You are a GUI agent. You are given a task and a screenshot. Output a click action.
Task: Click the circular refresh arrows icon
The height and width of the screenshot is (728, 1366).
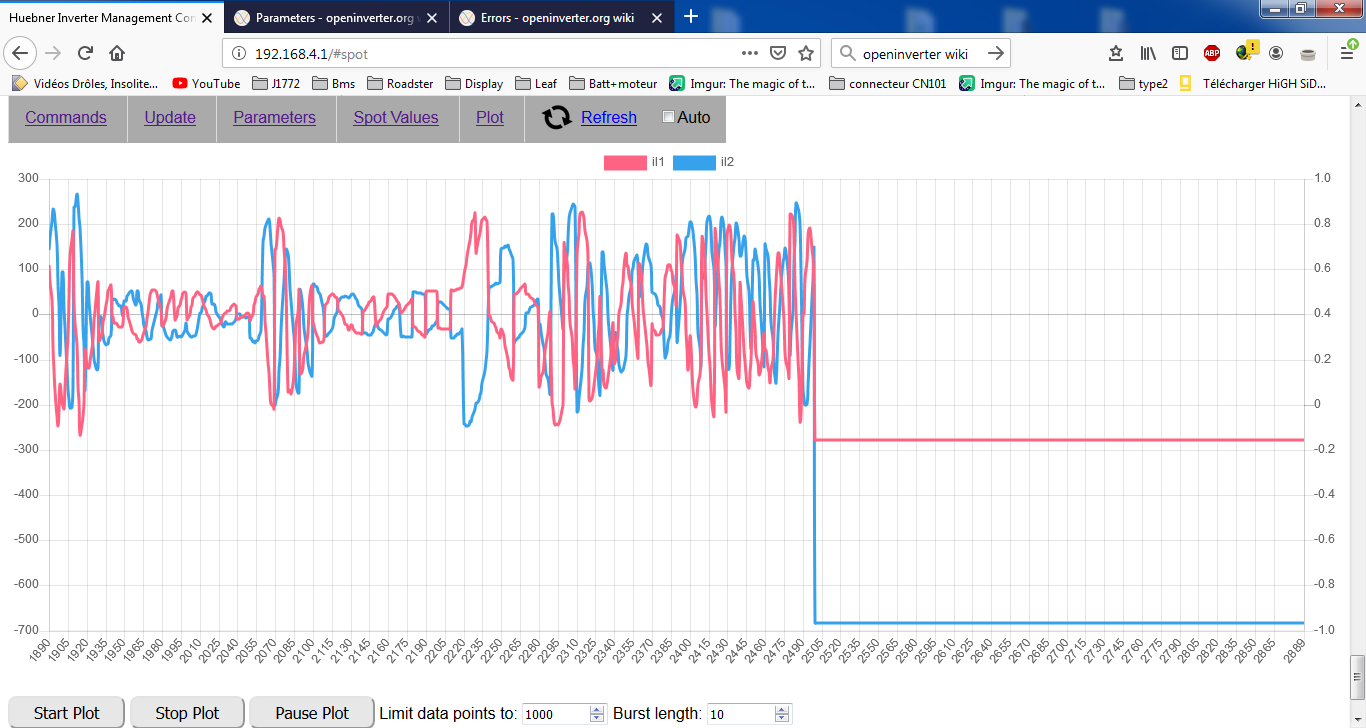pos(557,118)
